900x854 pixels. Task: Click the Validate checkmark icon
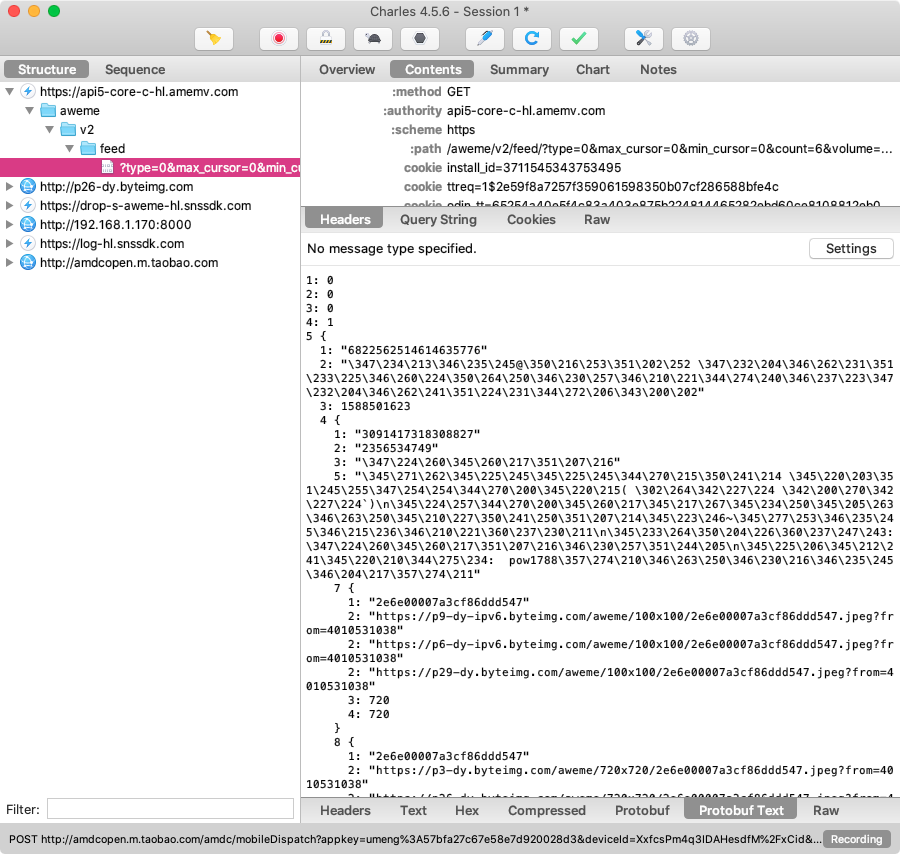[x=579, y=38]
